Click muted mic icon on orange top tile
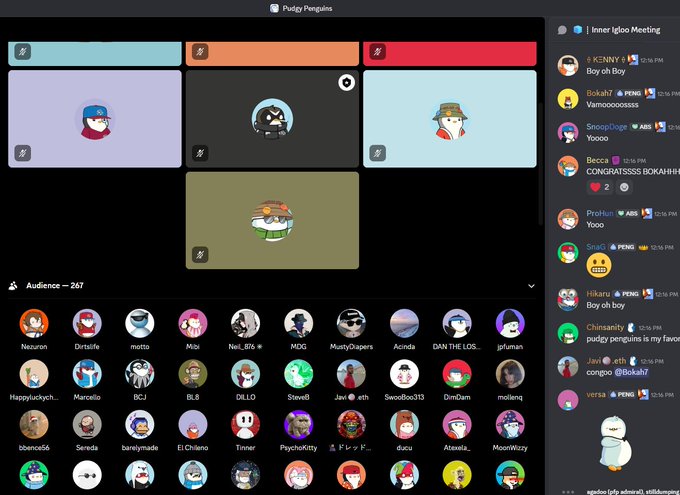Viewport: 680px width, 495px height. point(200,52)
